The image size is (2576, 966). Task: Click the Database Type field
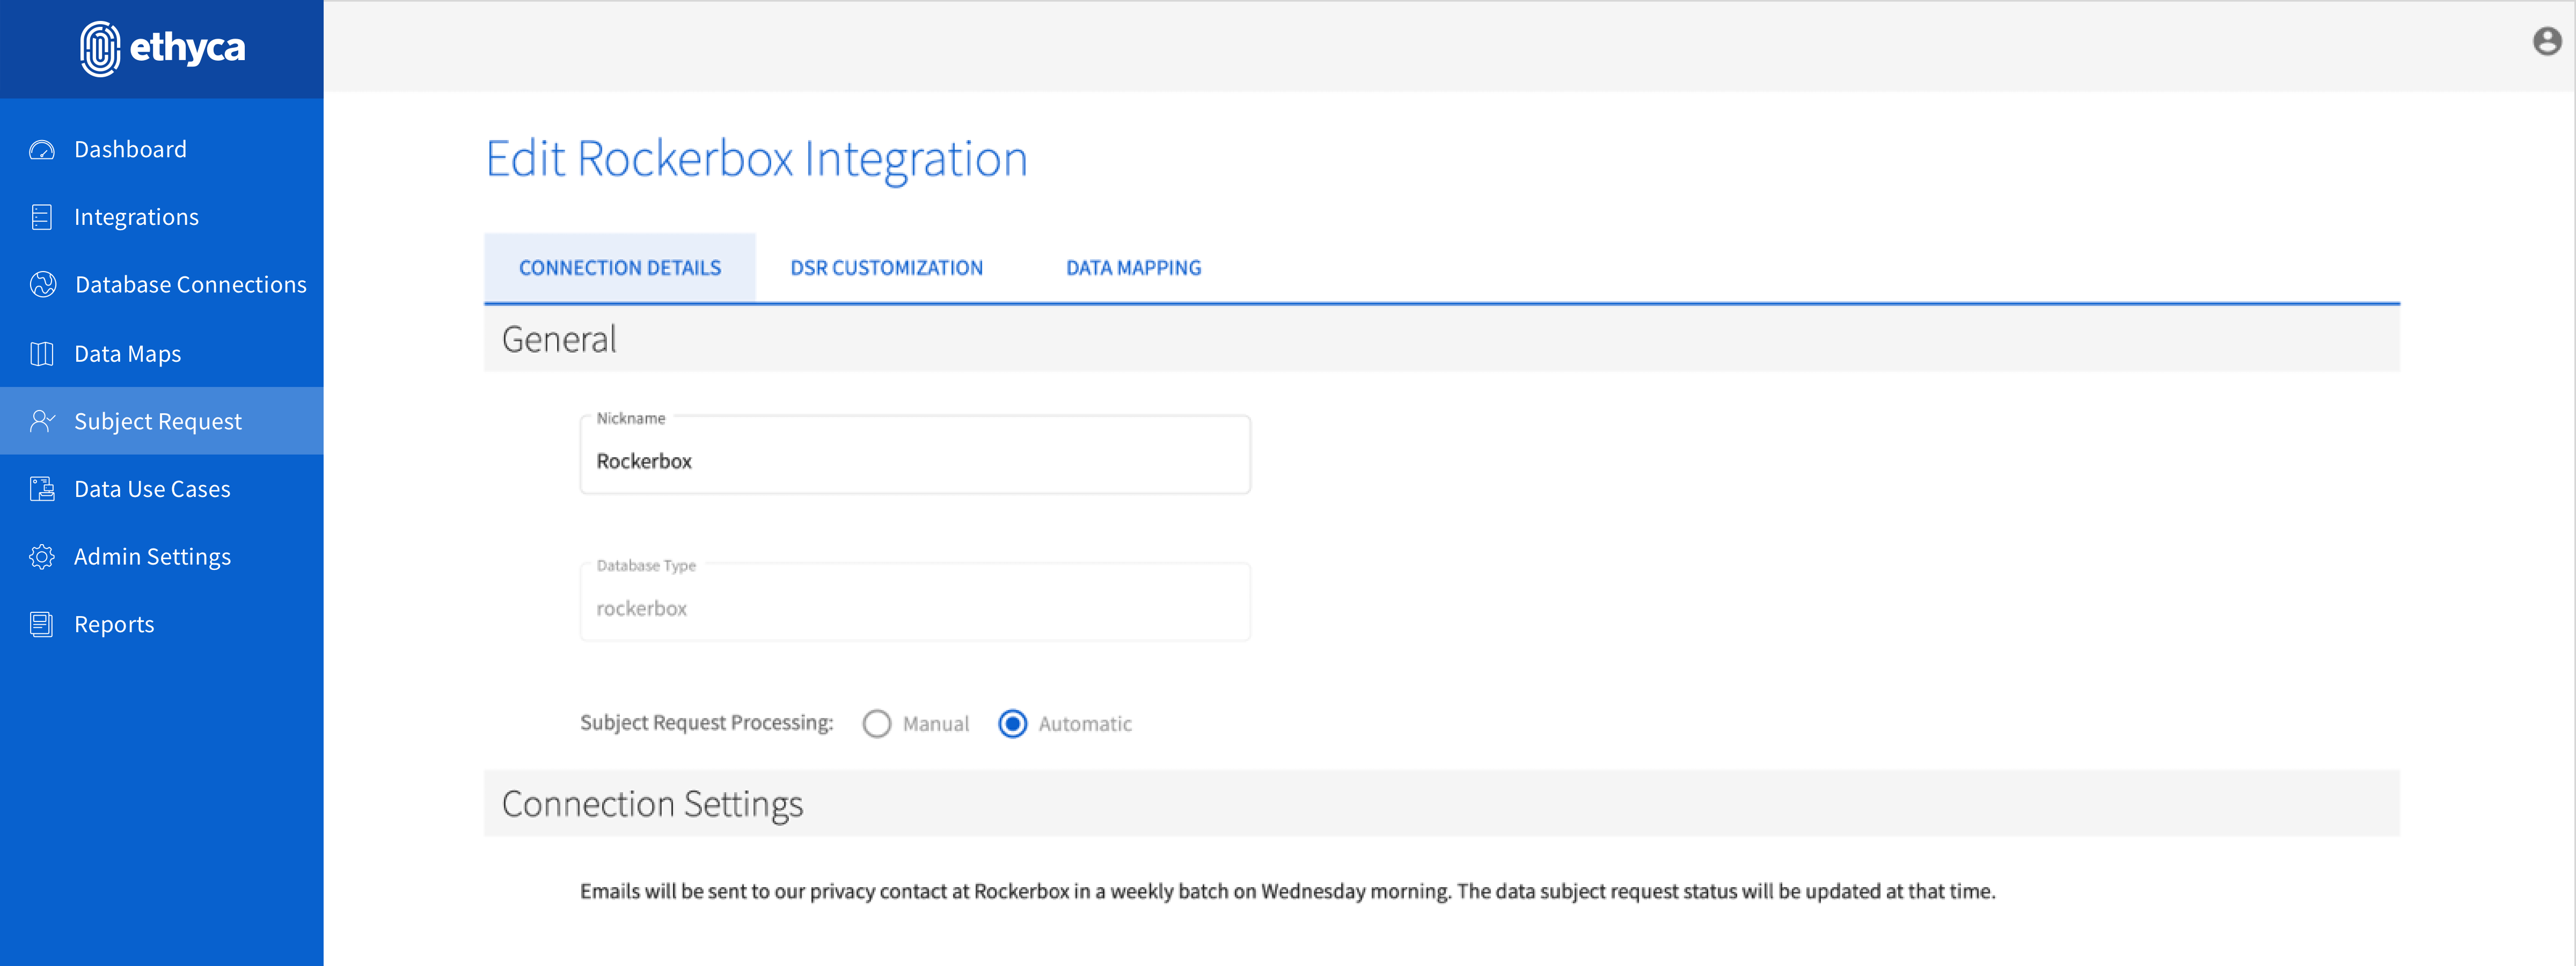(x=914, y=608)
